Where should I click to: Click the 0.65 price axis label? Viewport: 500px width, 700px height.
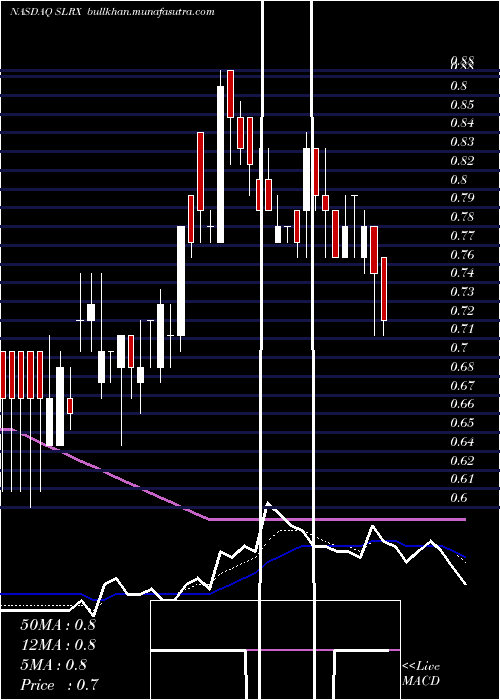(462, 422)
